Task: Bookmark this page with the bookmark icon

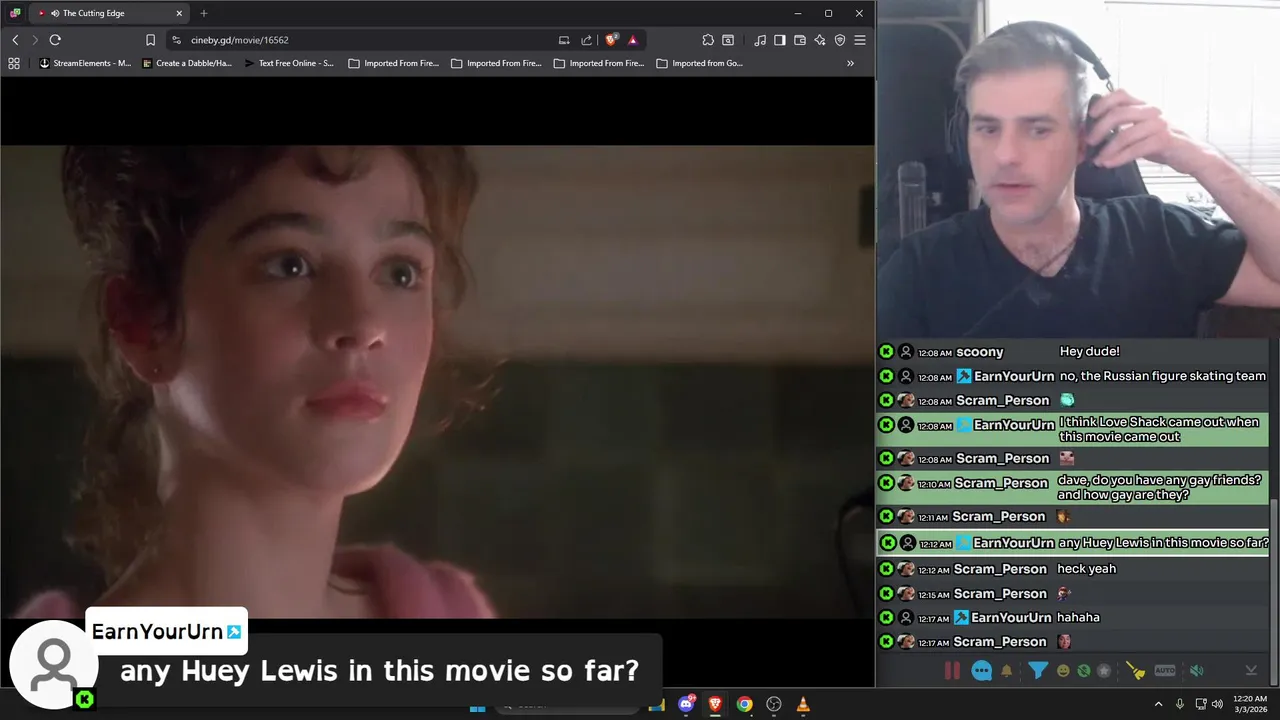Action: 150,40
